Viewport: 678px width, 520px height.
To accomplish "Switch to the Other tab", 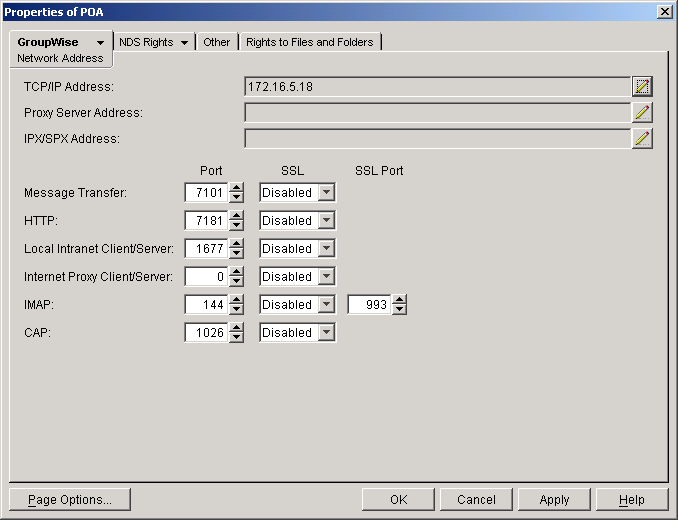I will click(217, 42).
